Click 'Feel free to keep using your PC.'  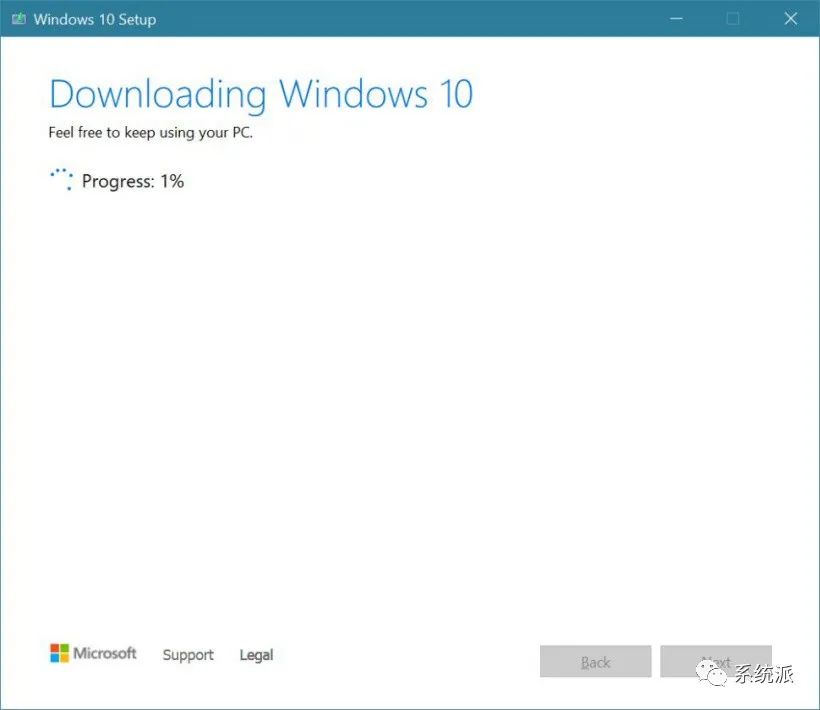pyautogui.click(x=151, y=132)
